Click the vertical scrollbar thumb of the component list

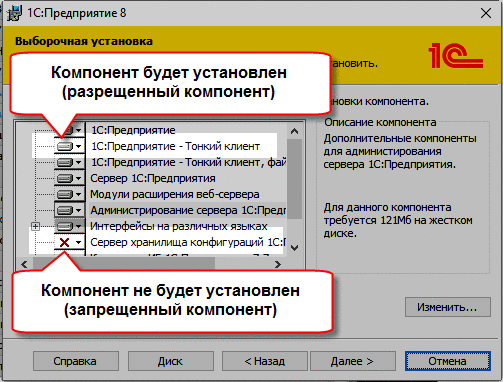294,179
